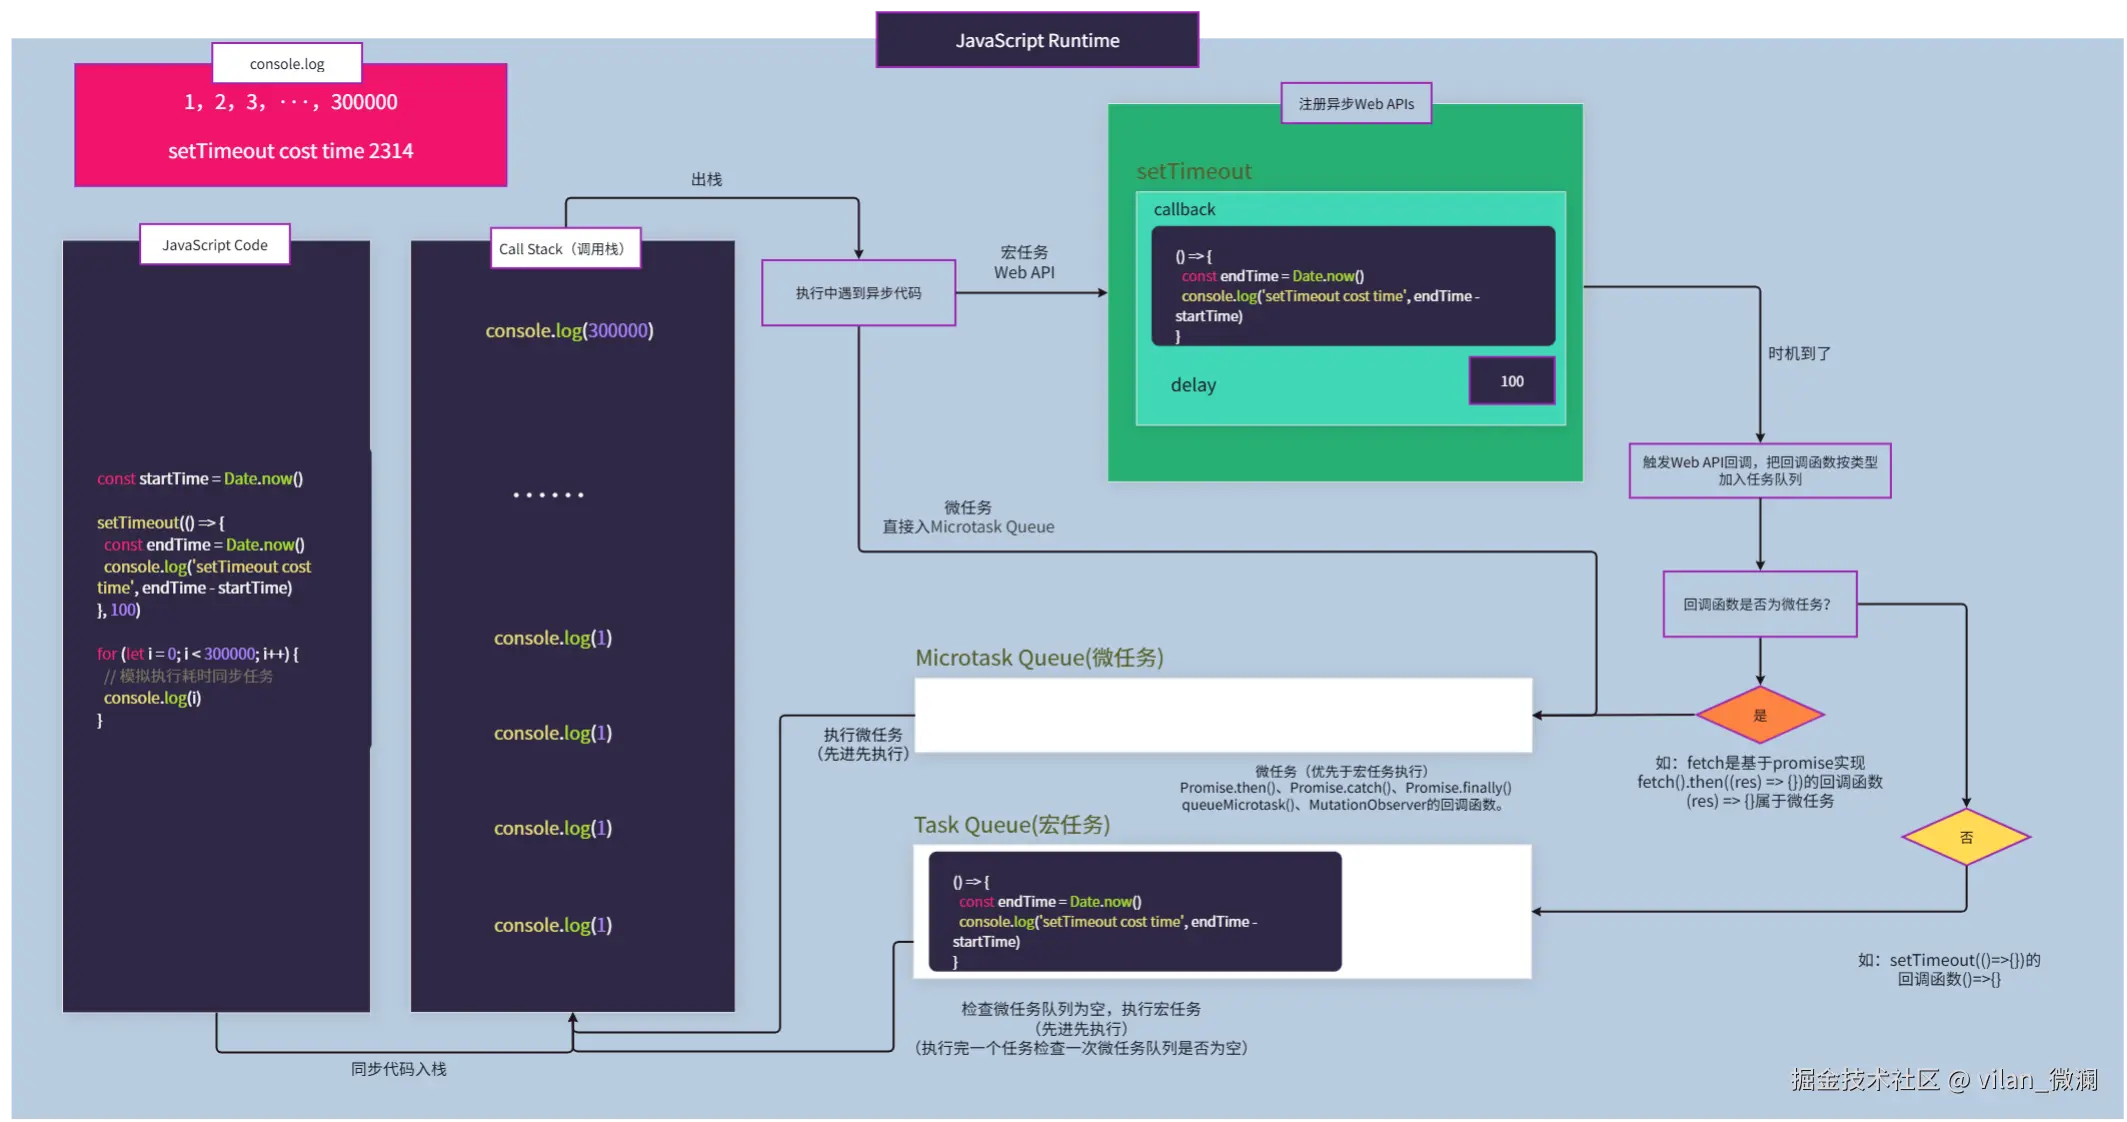
Task: Select the orange 是 diamond node
Action: click(x=1760, y=715)
